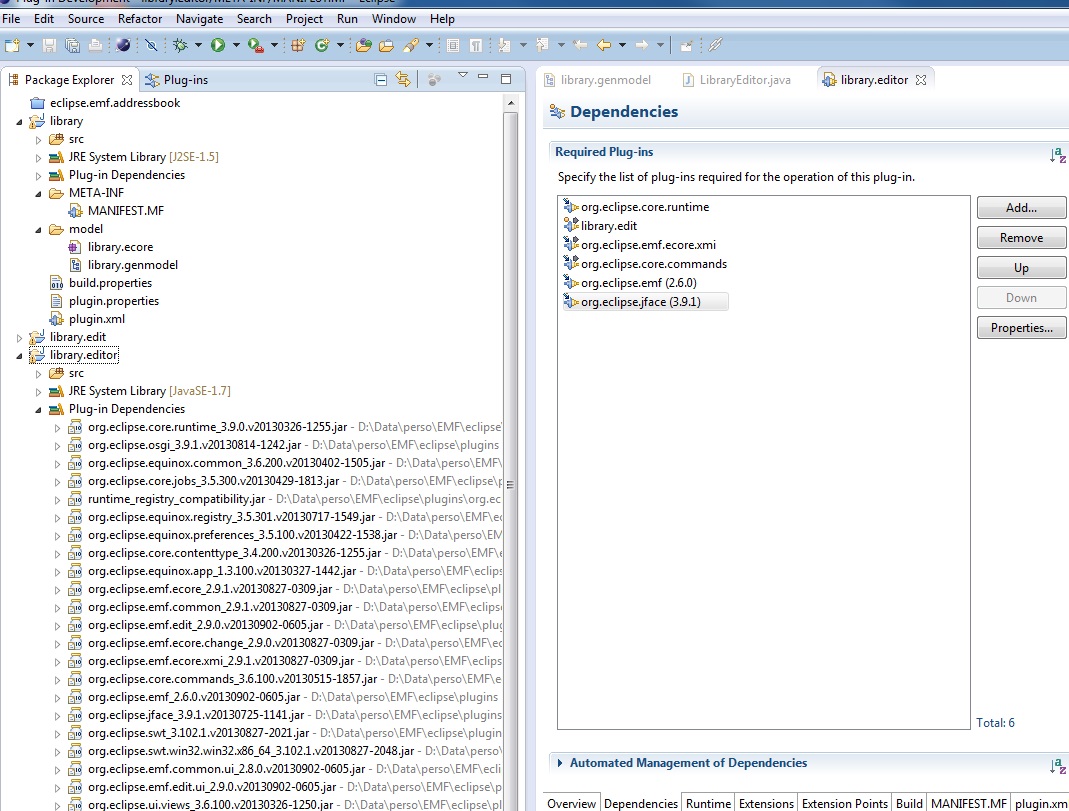This screenshot has width=1069, height=811.
Task: Click the New Java Package icon
Action: click(298, 46)
